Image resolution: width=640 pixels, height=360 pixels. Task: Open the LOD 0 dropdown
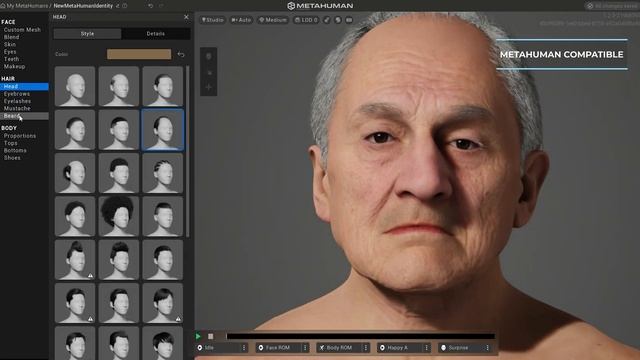click(306, 20)
